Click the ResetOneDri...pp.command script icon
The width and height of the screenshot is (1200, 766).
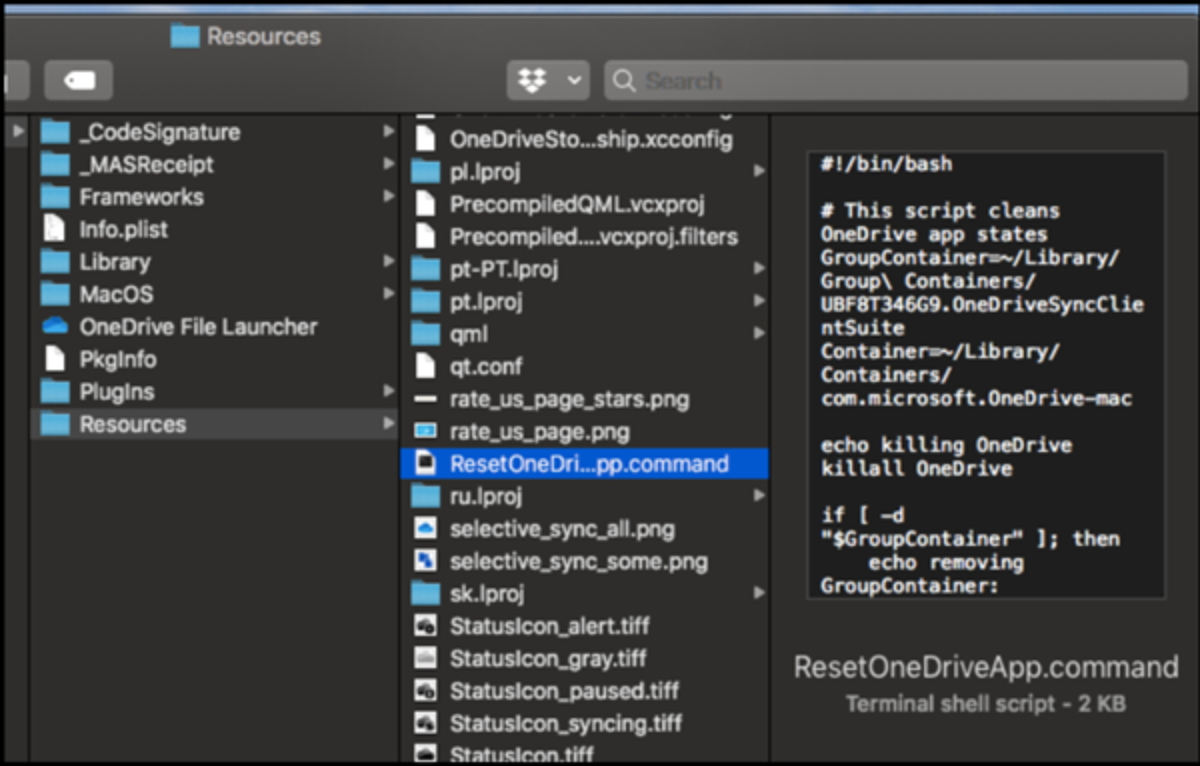426,464
